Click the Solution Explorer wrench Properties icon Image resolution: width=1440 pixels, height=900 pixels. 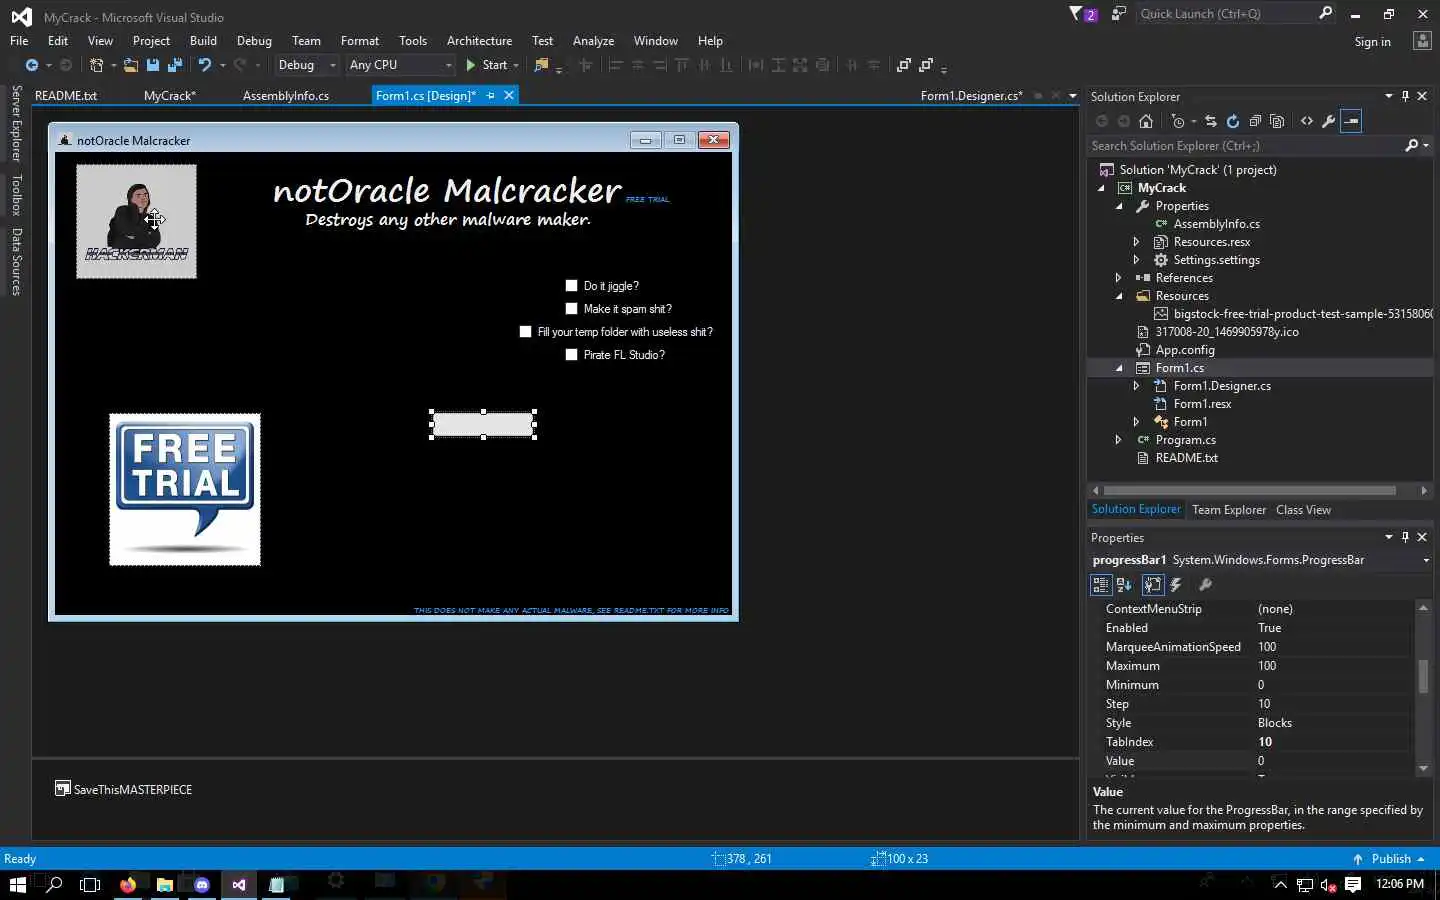[1329, 121]
